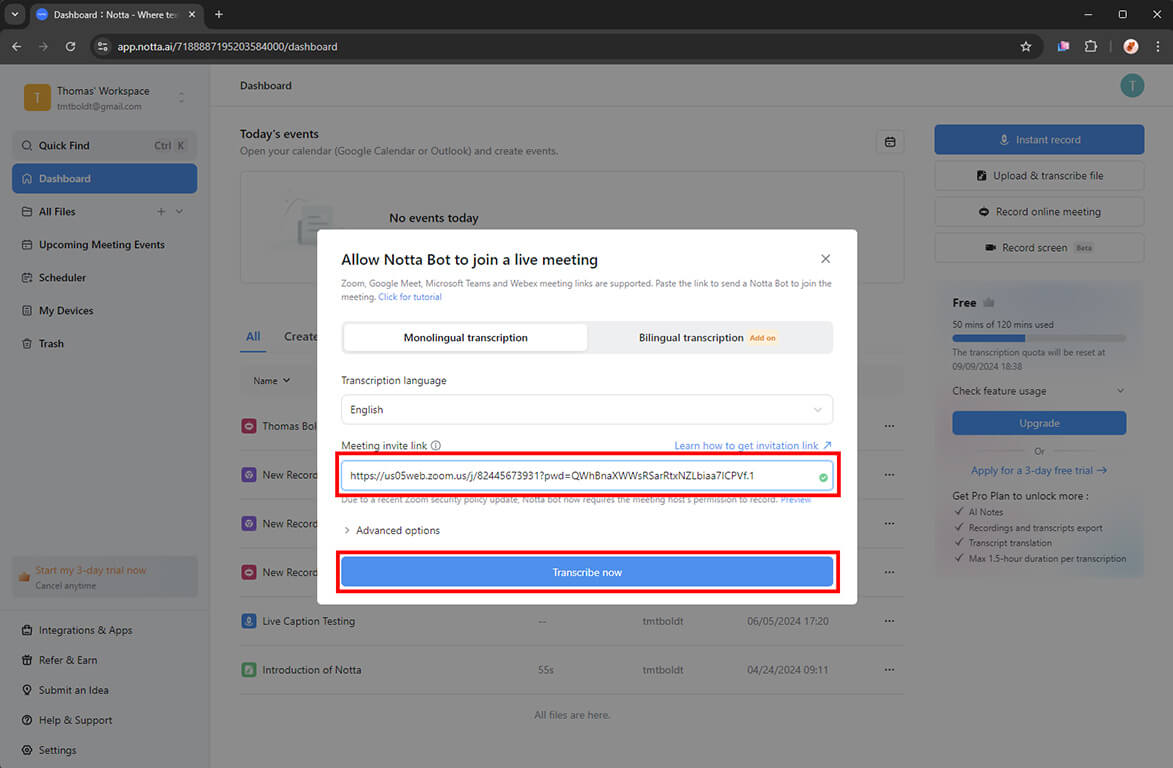Open Help & Support
Viewport: 1173px width, 768px height.
click(x=75, y=720)
